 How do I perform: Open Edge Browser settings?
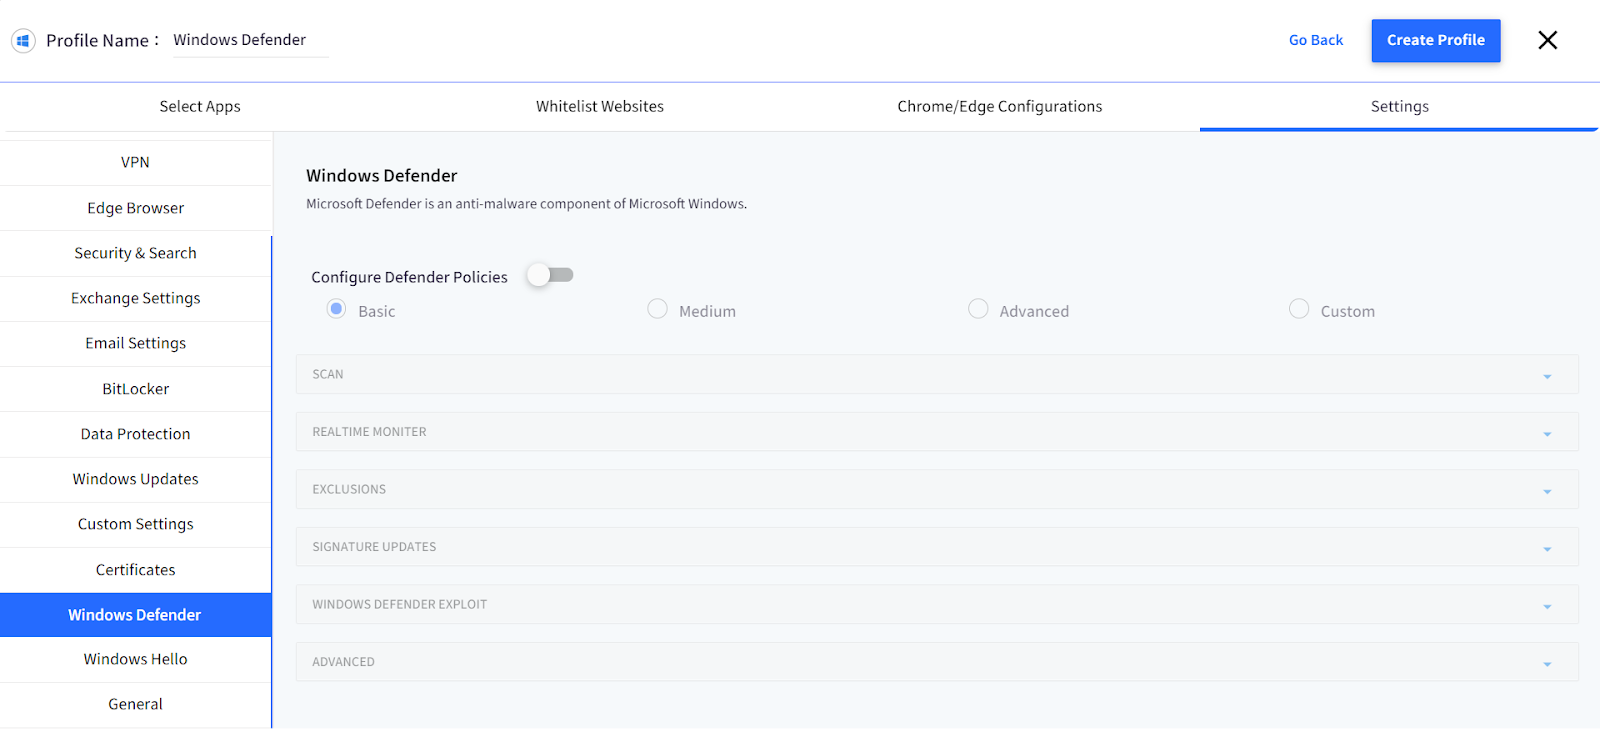[x=136, y=208]
